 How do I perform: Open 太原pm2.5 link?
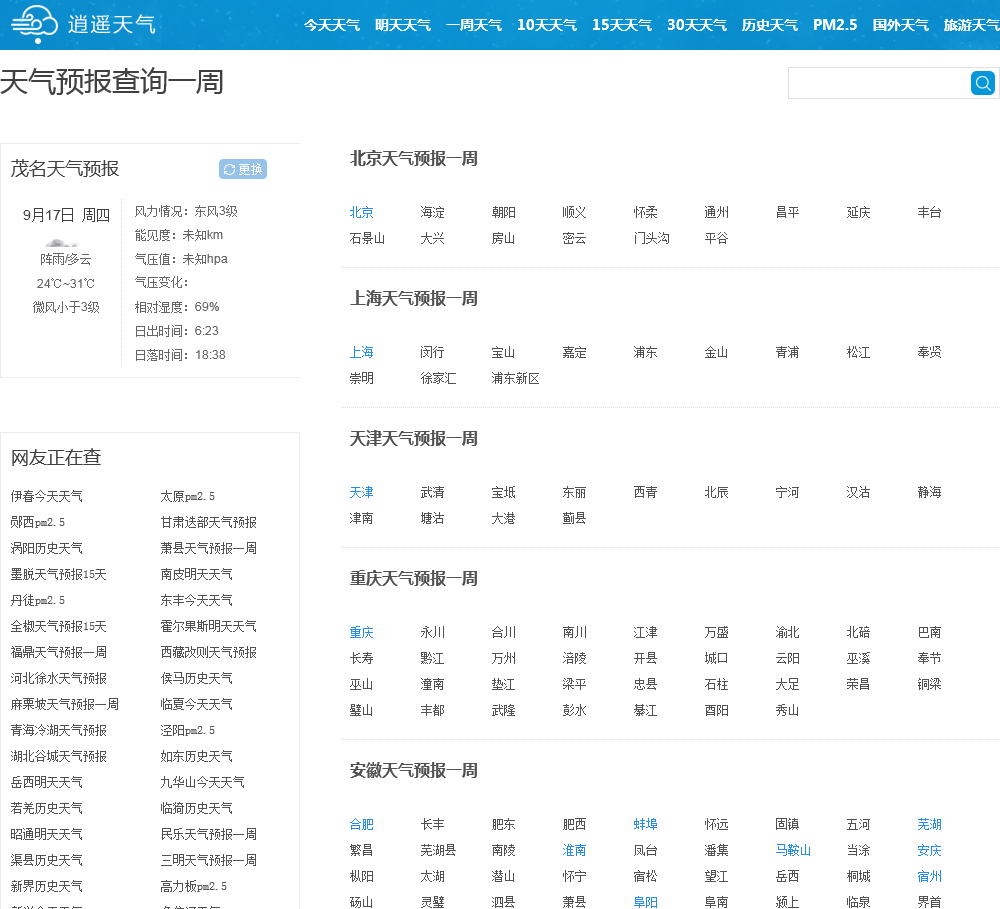pos(188,496)
